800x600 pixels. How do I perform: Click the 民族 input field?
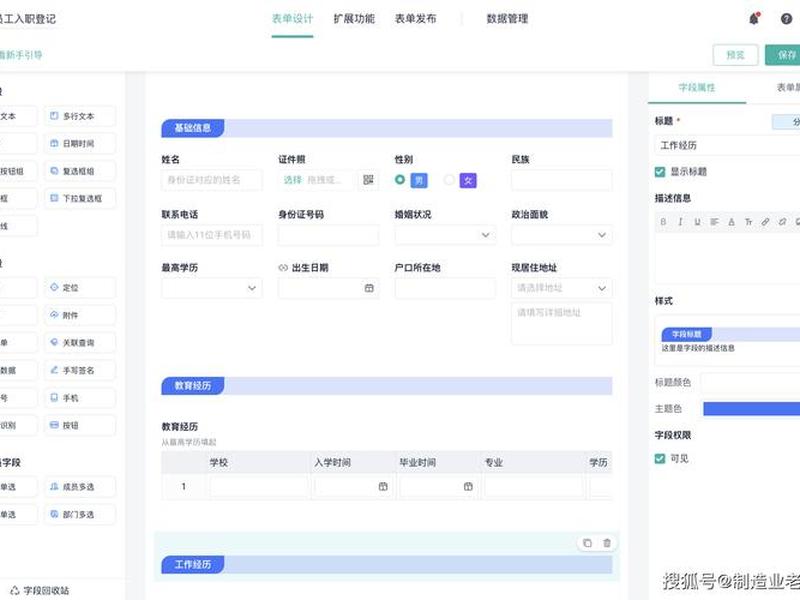[562, 180]
